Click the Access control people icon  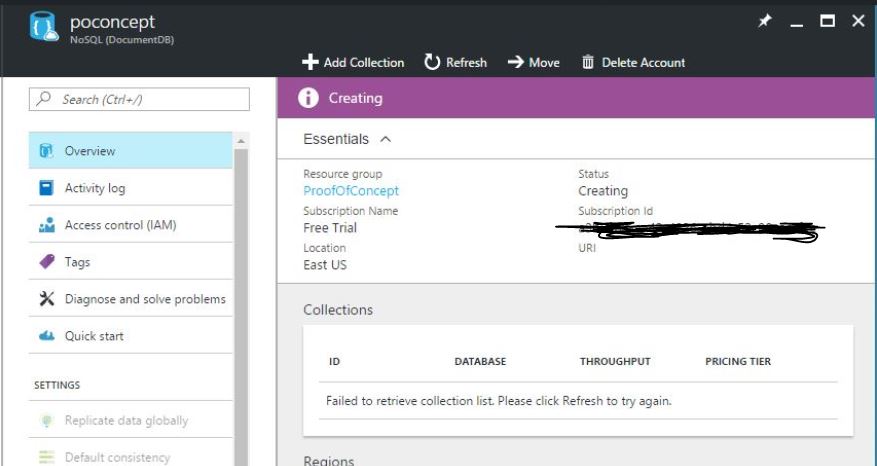tap(47, 225)
